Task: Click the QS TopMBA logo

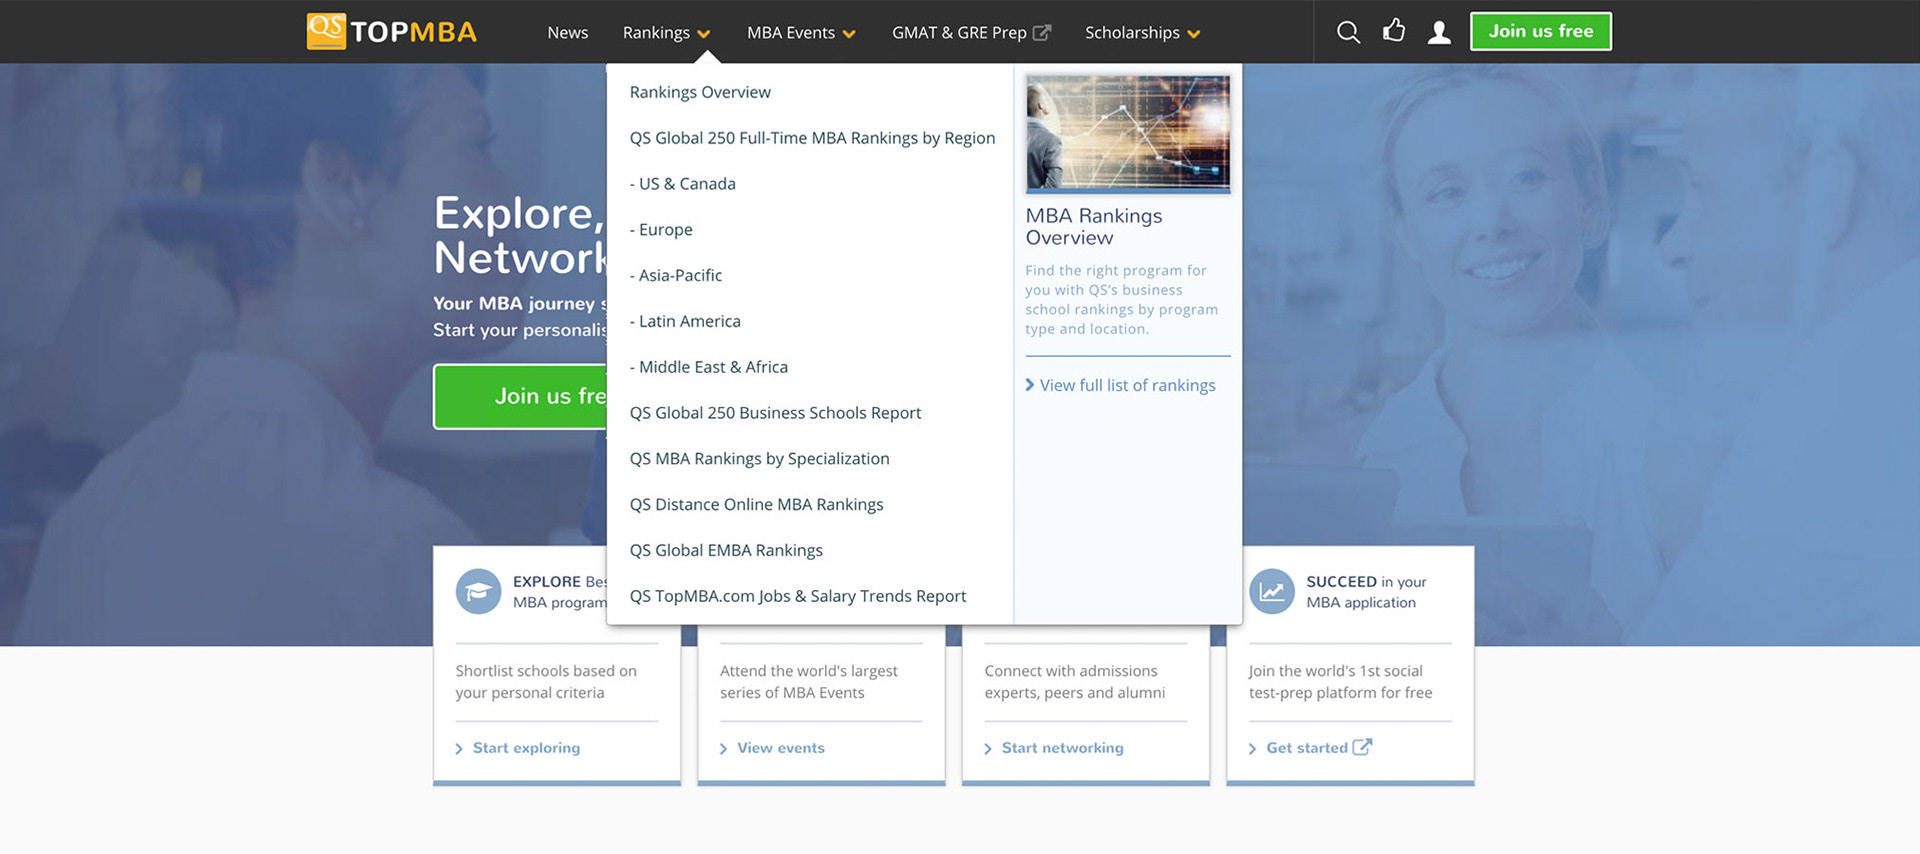Action: coord(391,31)
